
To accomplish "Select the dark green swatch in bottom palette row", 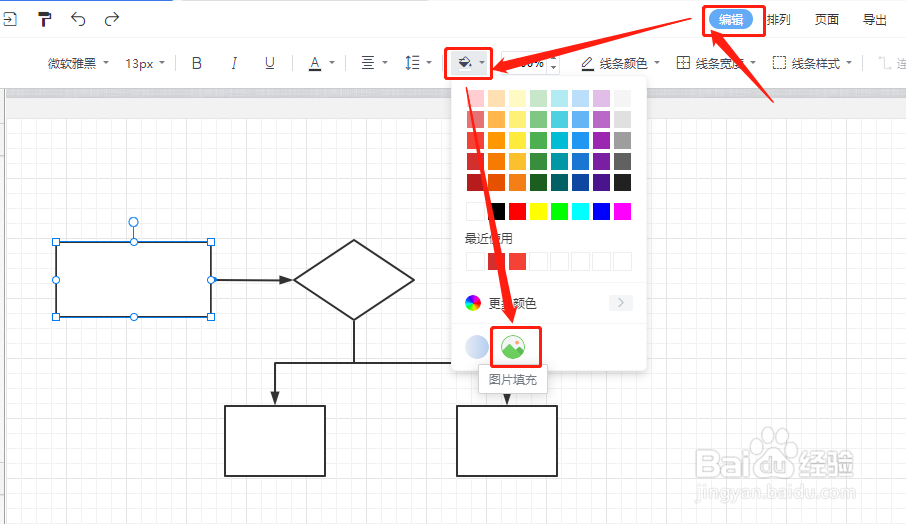I will coord(539,183).
